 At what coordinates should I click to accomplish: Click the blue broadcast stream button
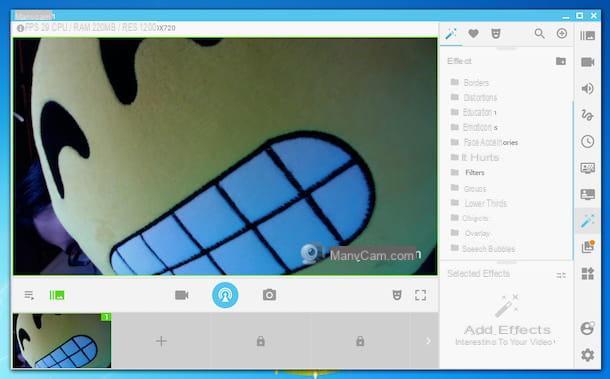(225, 295)
